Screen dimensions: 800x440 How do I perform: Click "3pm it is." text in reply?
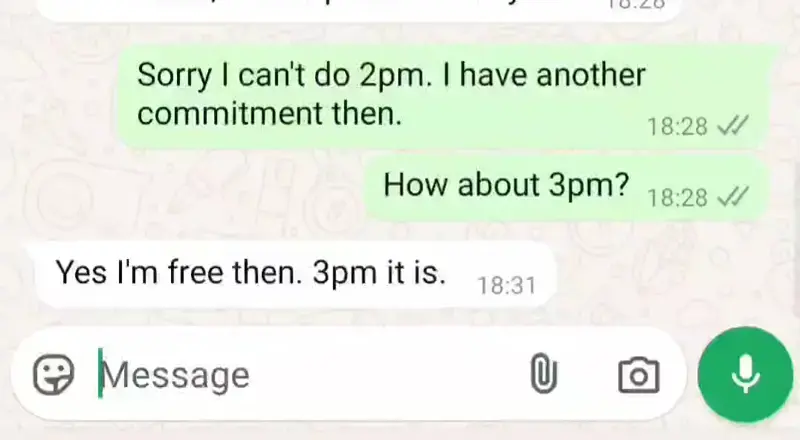point(379,273)
